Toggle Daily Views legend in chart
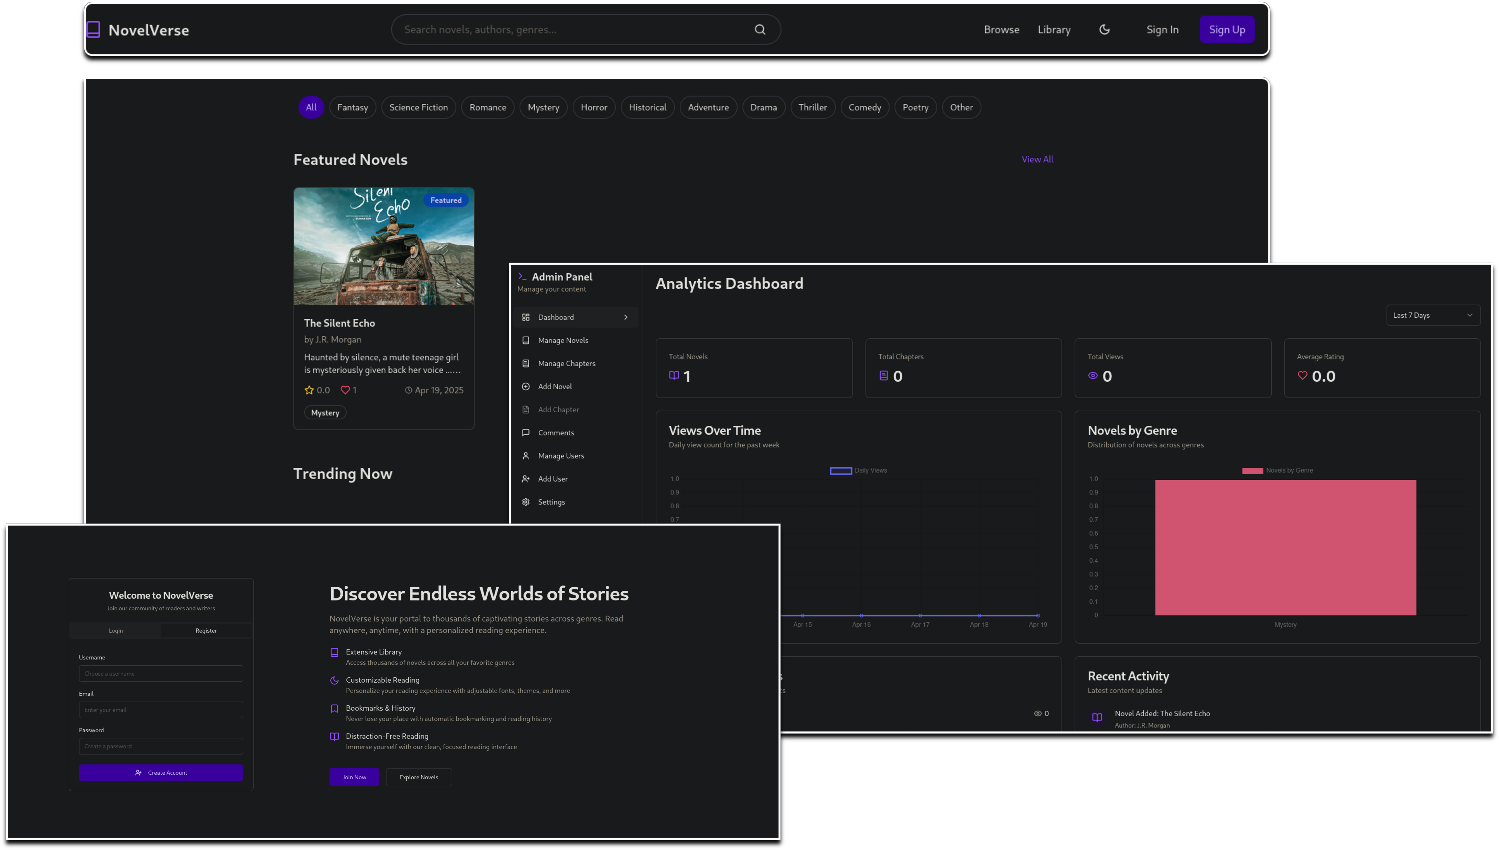 (858, 471)
